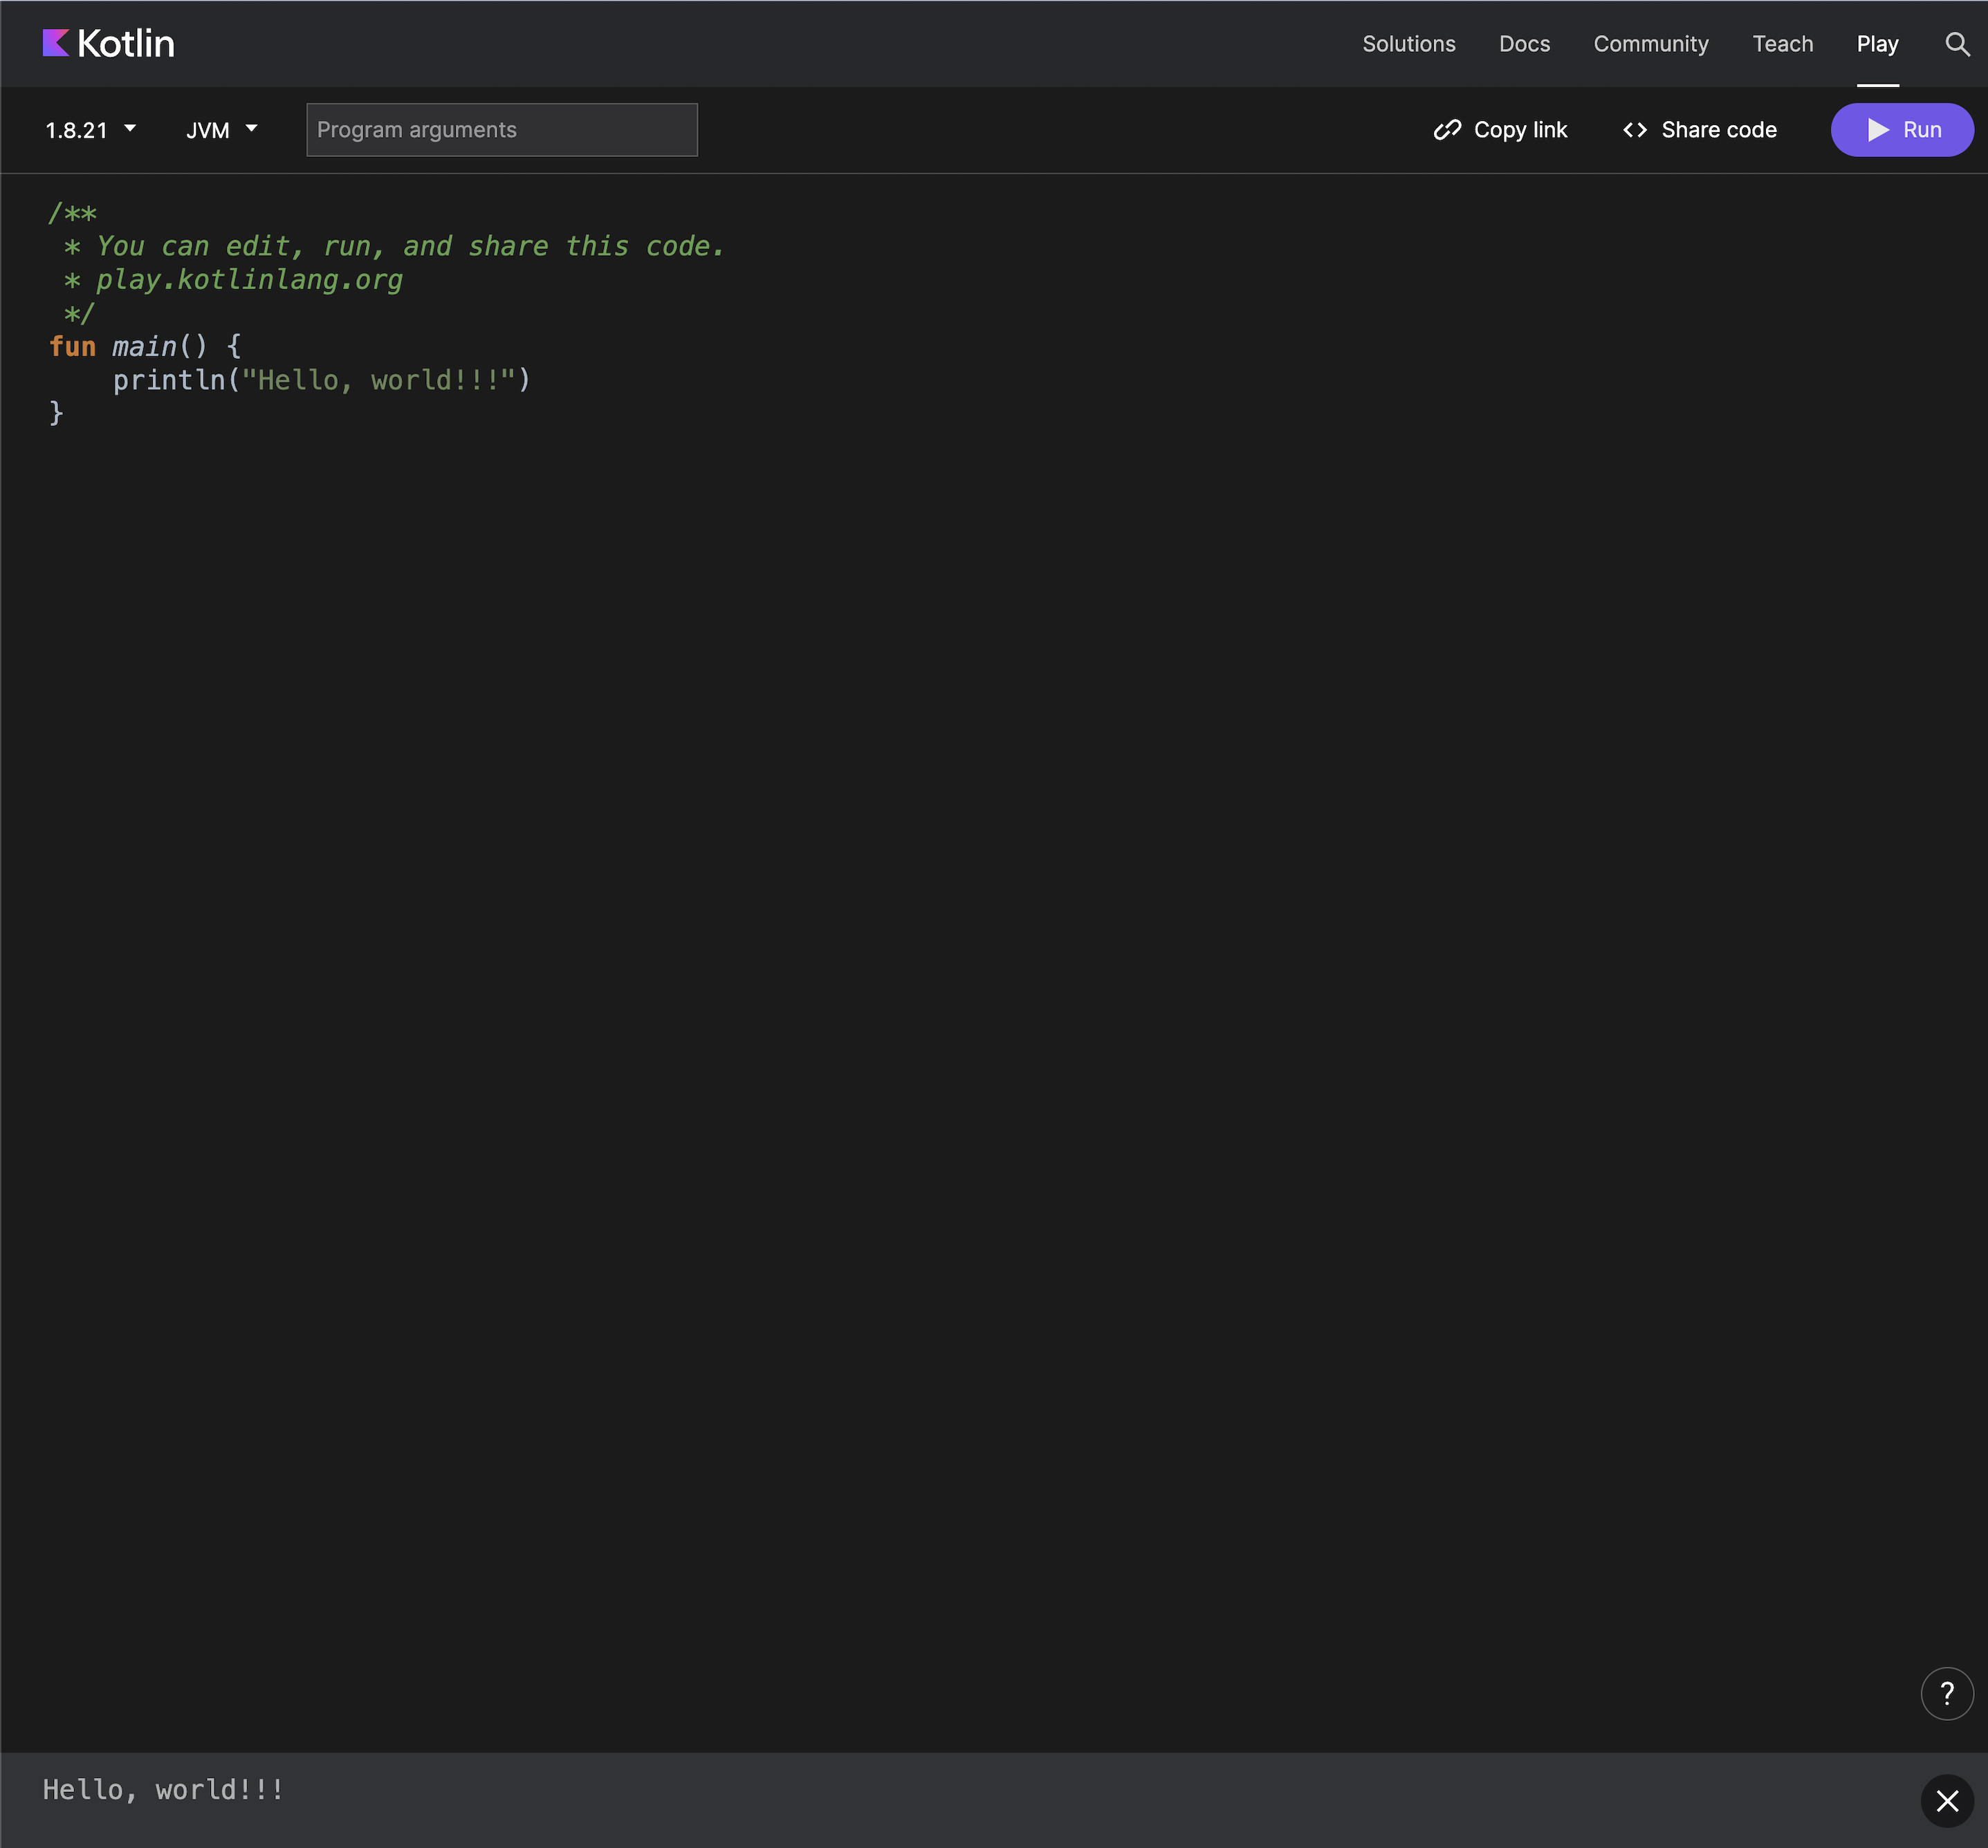
Task: Click the Kotlin logo icon
Action: click(x=56, y=43)
